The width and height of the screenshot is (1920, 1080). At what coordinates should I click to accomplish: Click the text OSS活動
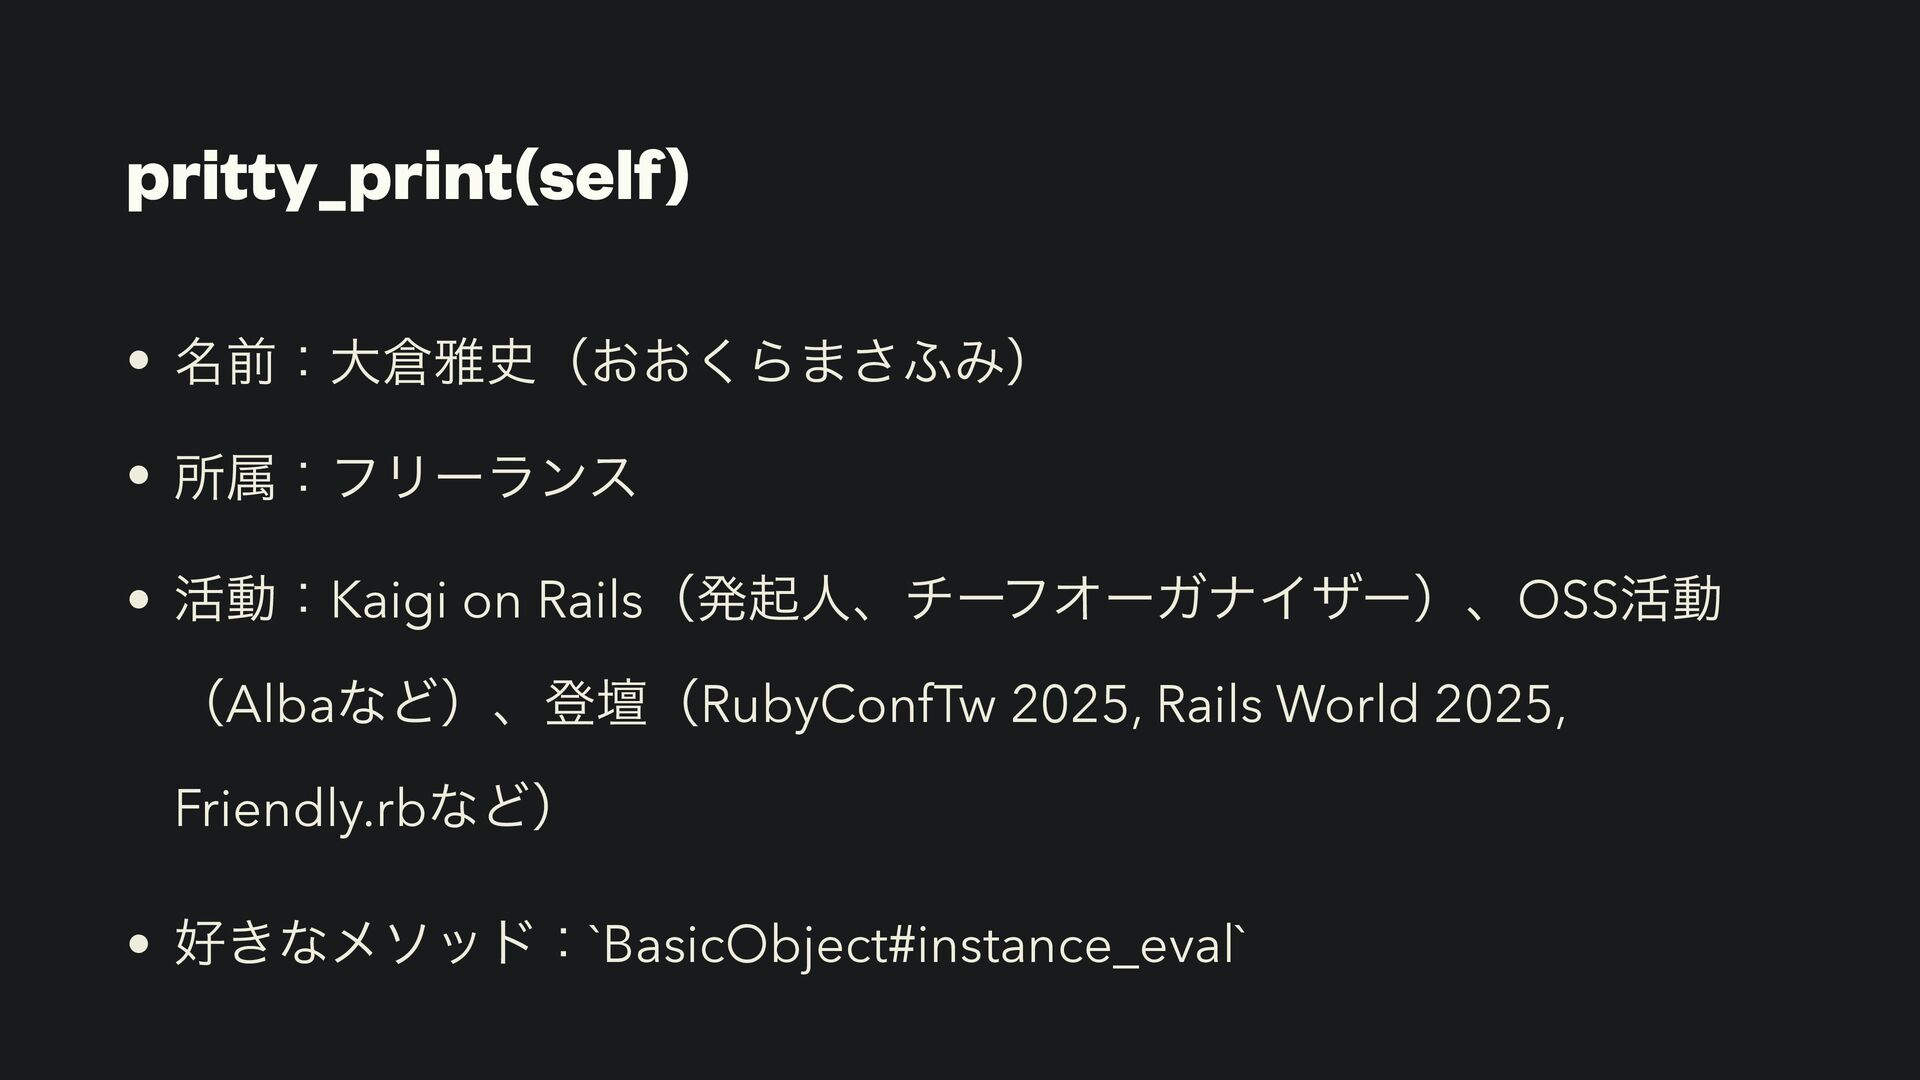tap(1619, 600)
